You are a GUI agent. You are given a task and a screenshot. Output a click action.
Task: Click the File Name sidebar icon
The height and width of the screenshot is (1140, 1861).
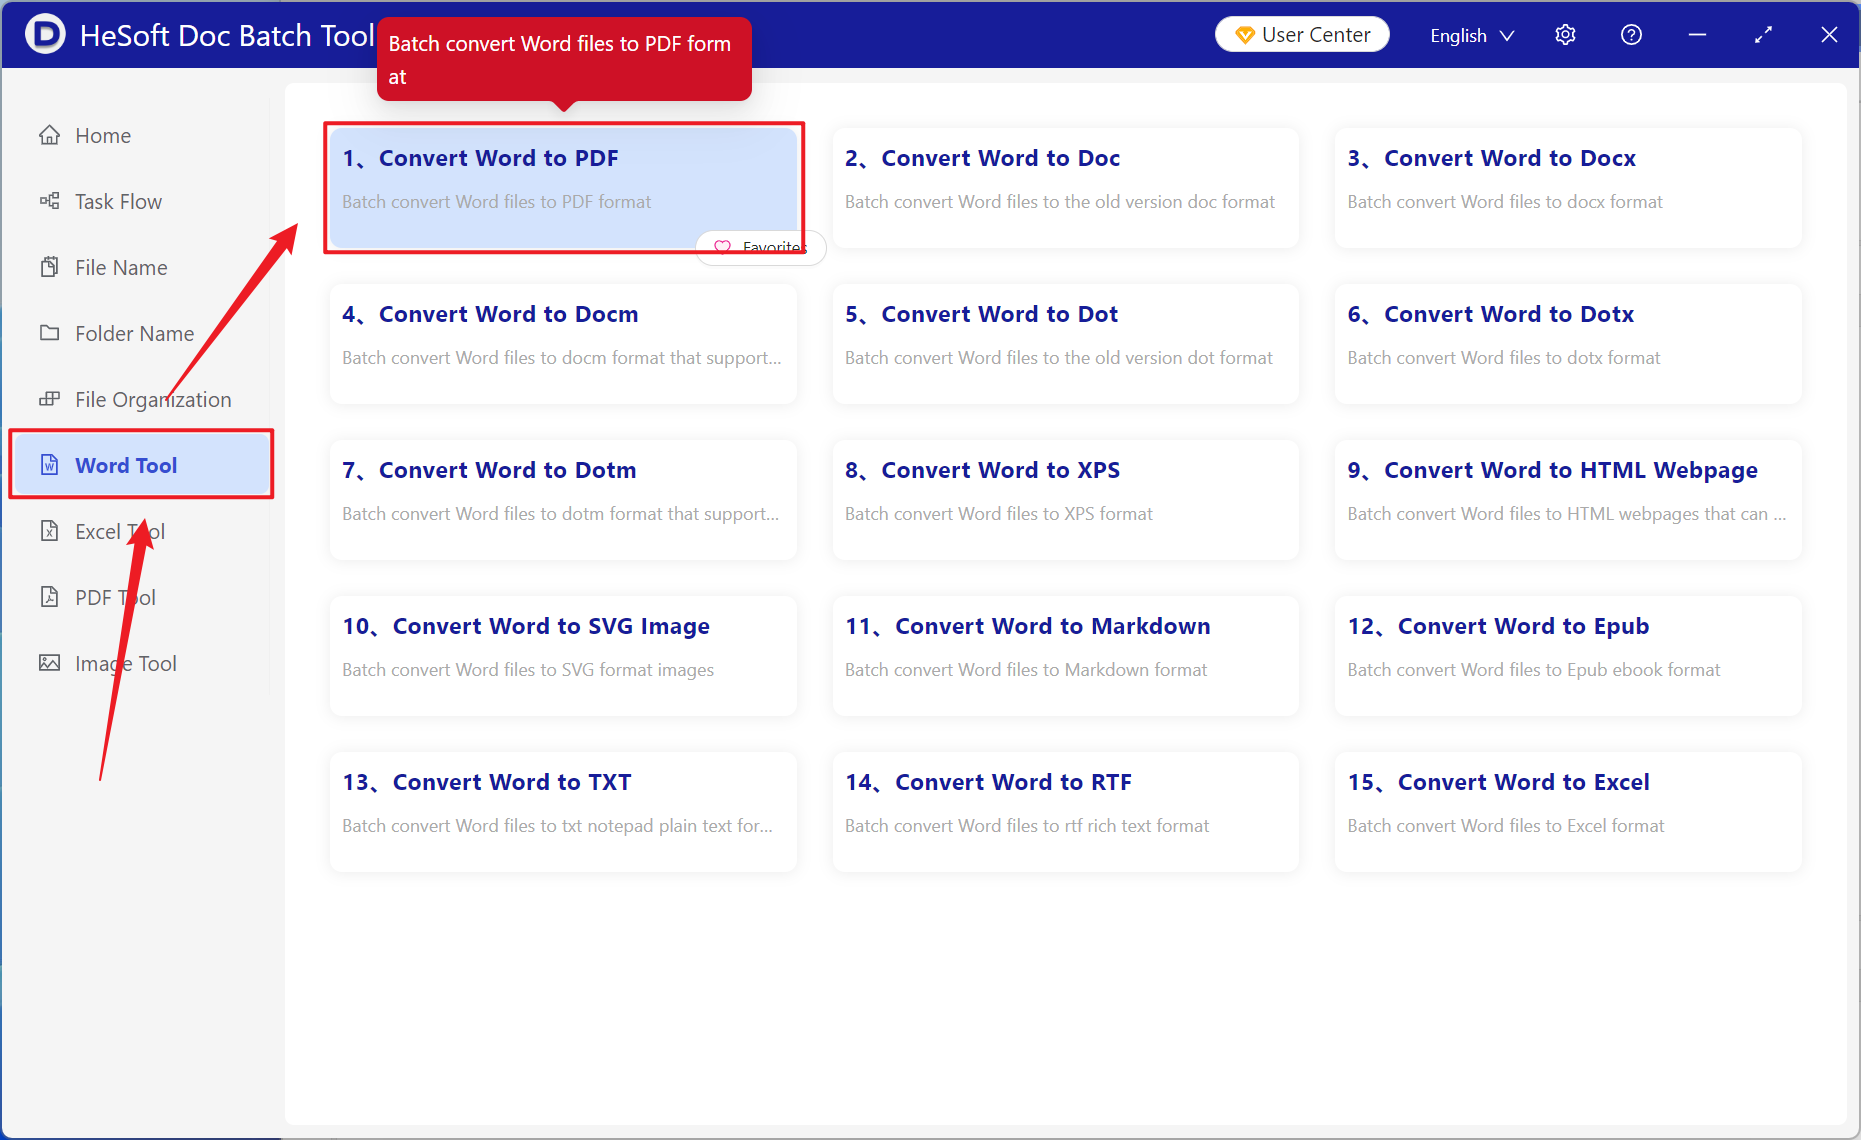pyautogui.click(x=49, y=267)
